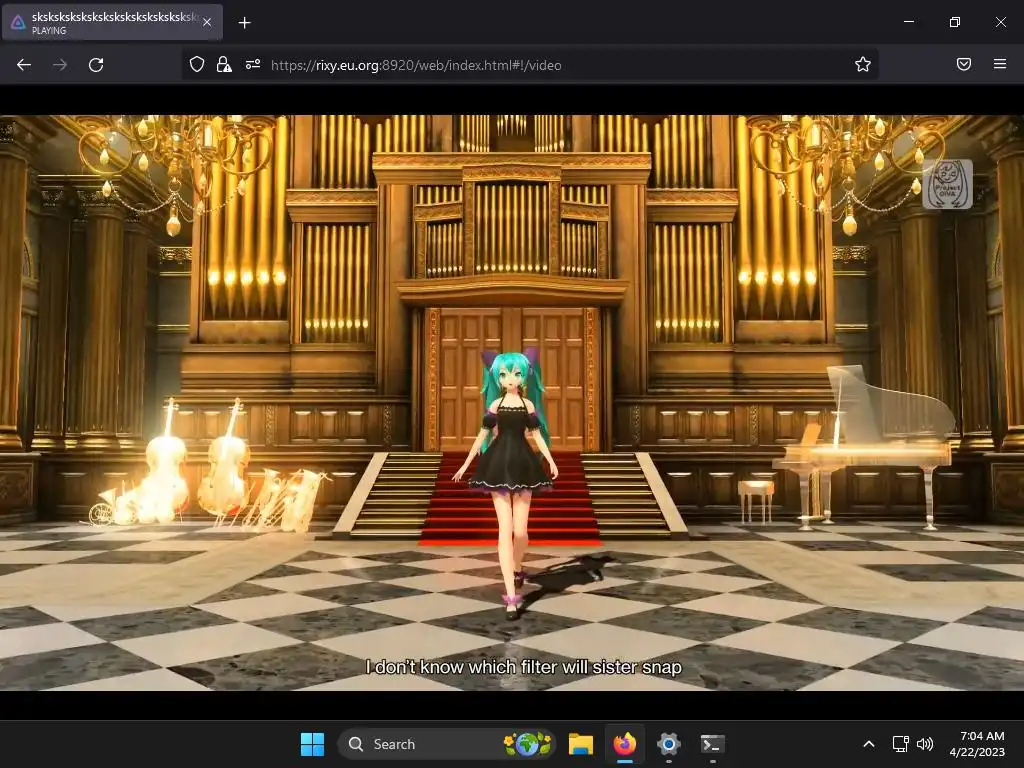The image size is (1024, 768).
Task: Open the clock showing 7:04 AM
Action: [x=977, y=744]
